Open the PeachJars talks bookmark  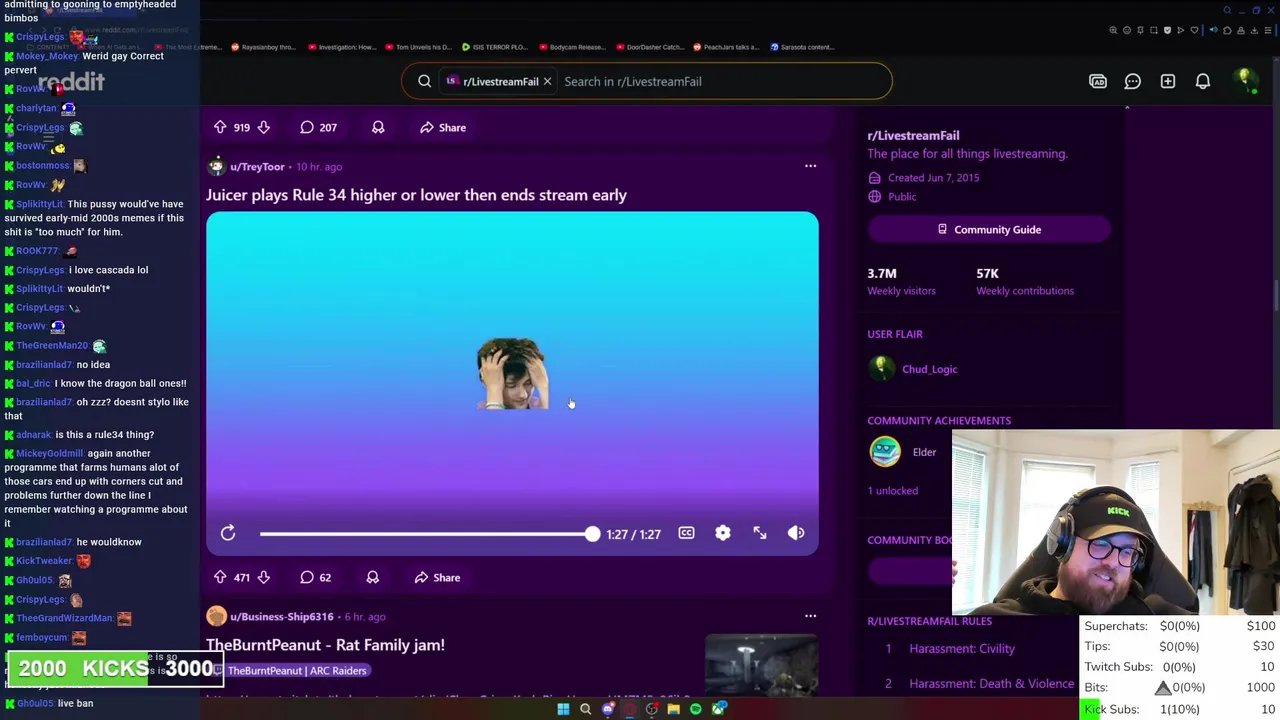(x=726, y=47)
